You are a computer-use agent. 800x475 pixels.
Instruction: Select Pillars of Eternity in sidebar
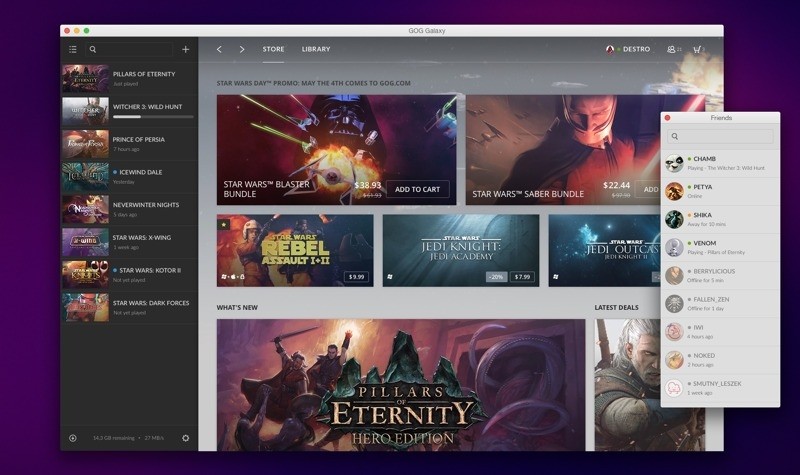point(129,79)
